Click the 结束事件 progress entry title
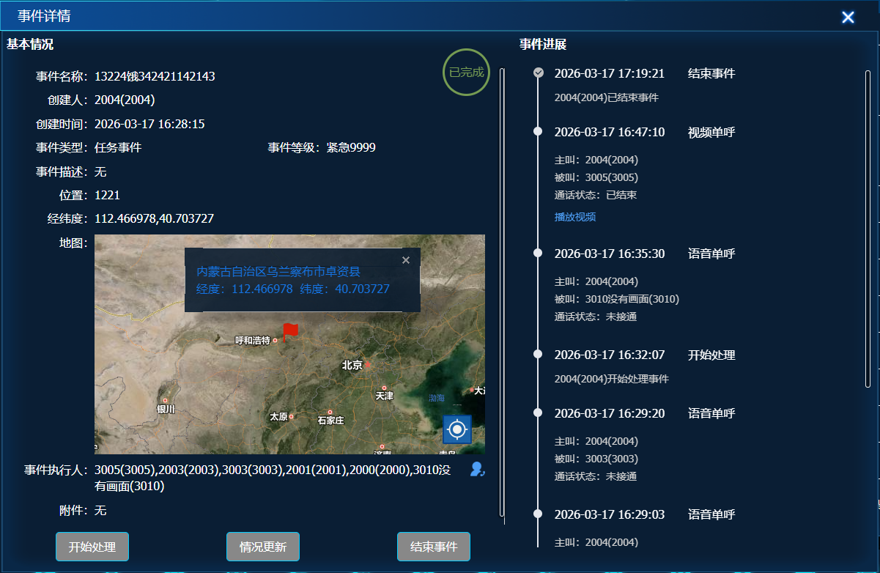Screen dimensions: 880x573 tap(712, 74)
